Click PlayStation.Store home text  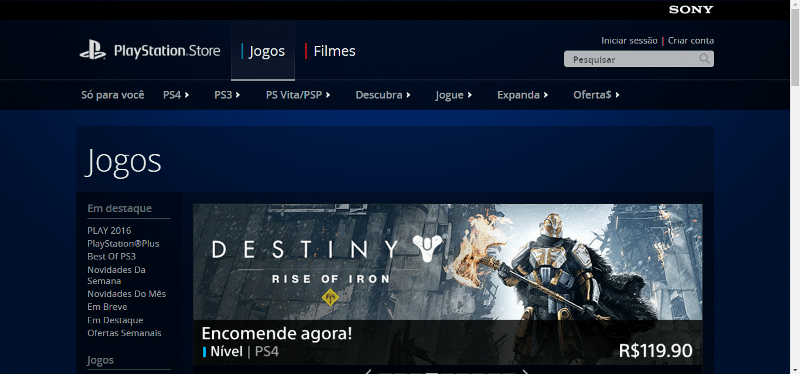(167, 51)
